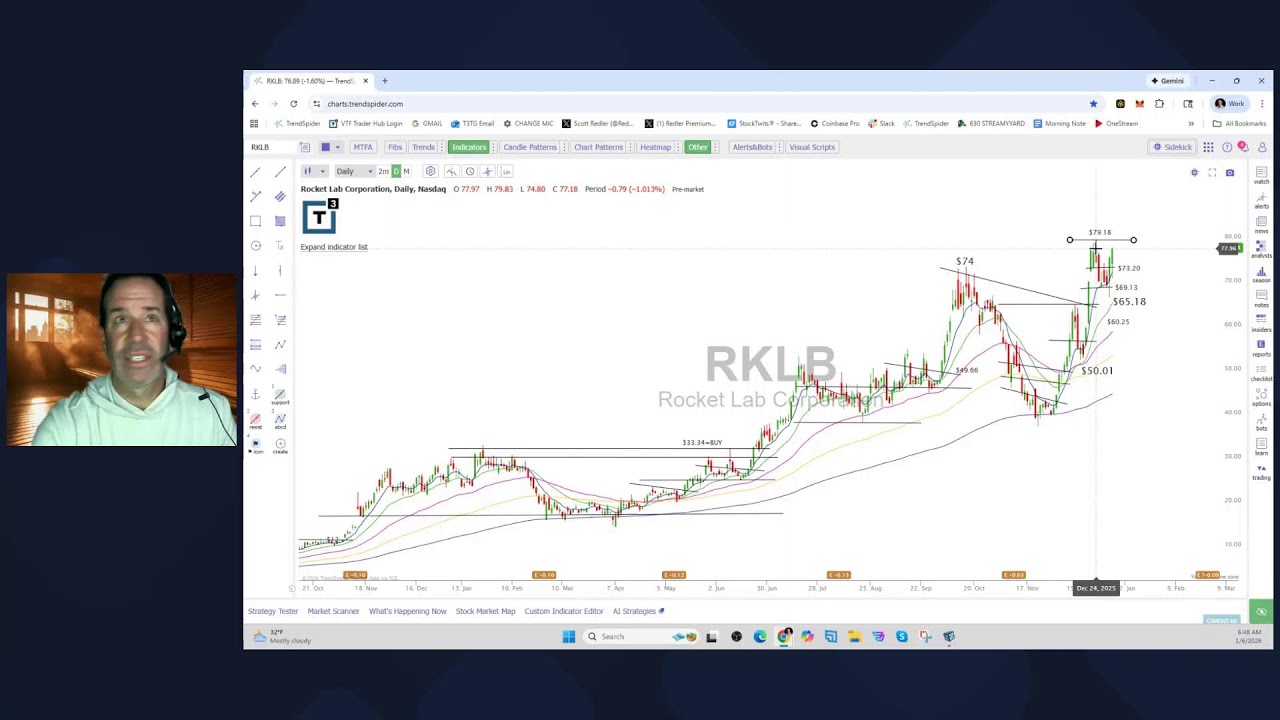Open the insiders sidebar panel

(x=1261, y=323)
